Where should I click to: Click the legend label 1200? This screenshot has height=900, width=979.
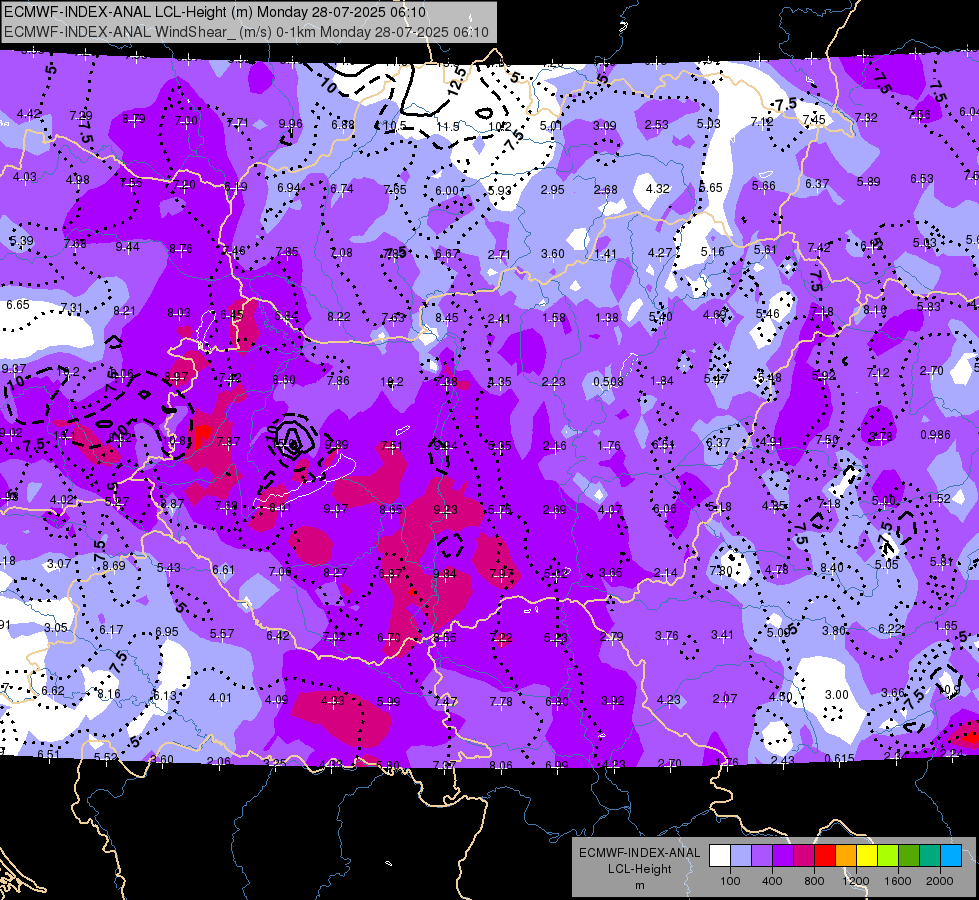click(855, 881)
